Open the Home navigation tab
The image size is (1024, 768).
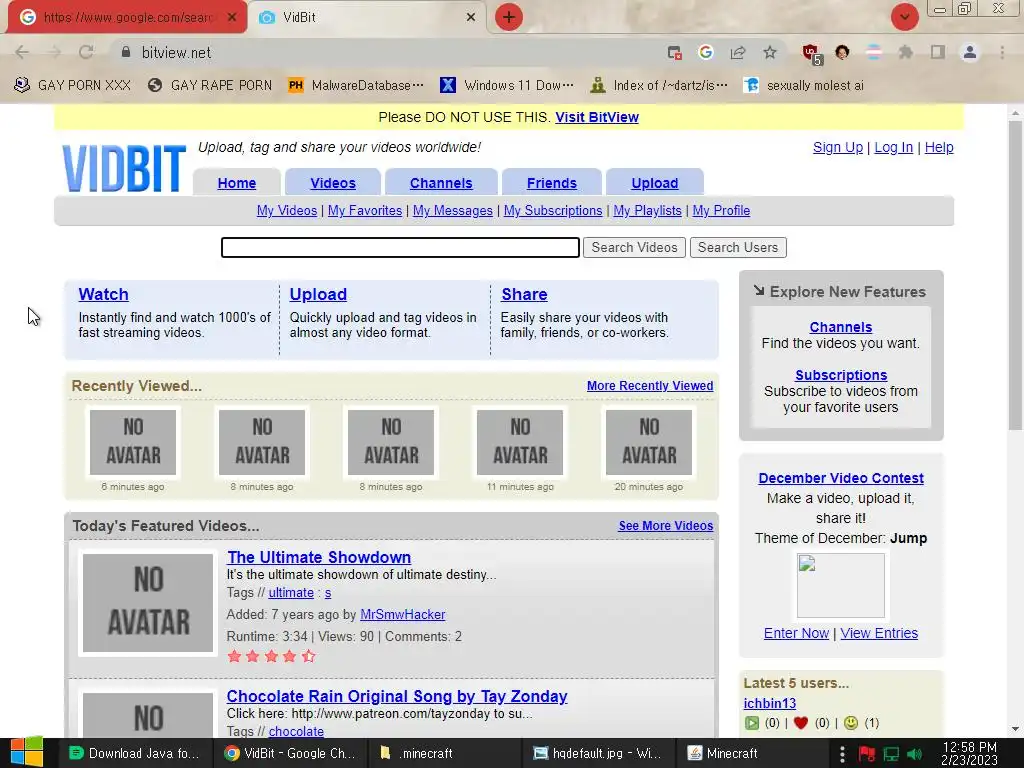pyautogui.click(x=236, y=184)
